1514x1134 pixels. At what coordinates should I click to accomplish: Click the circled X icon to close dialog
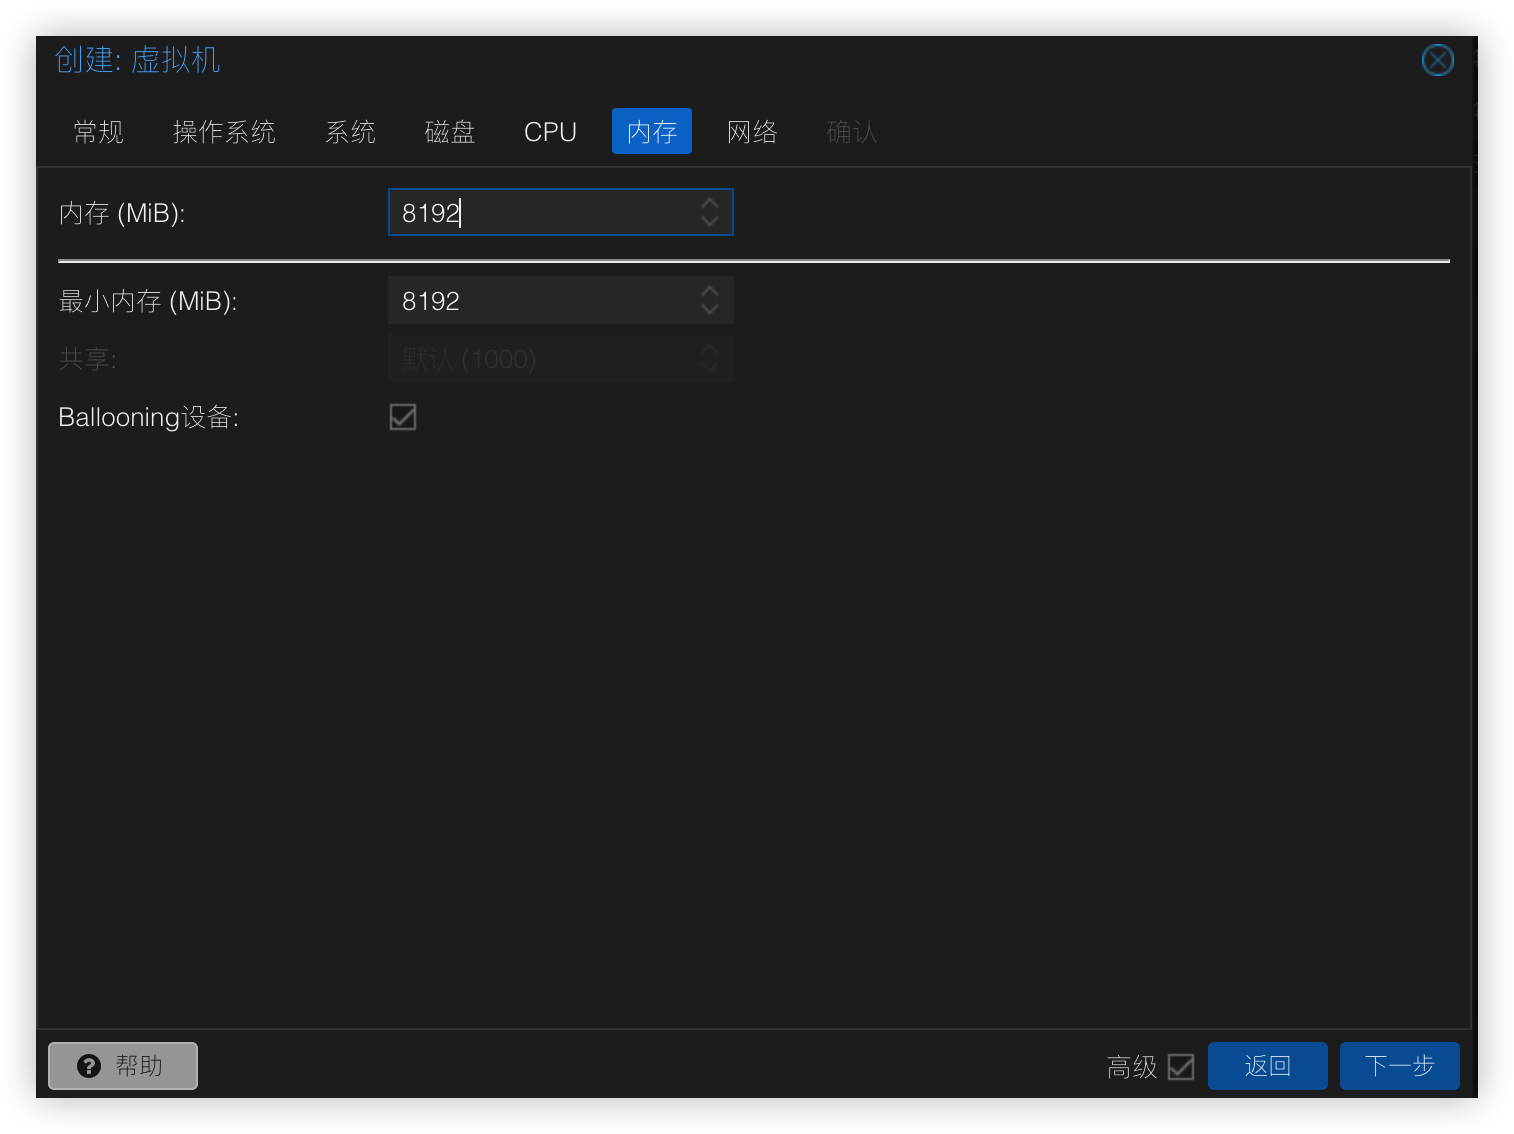1437,60
